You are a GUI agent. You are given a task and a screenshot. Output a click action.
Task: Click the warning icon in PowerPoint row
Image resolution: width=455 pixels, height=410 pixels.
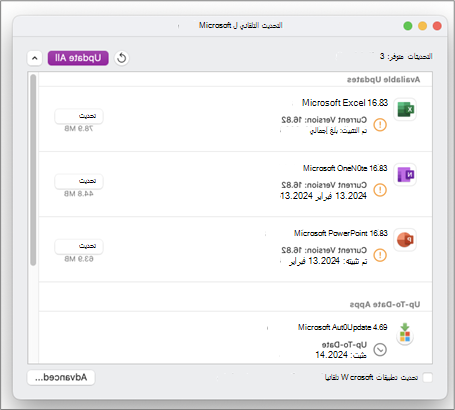click(380, 255)
